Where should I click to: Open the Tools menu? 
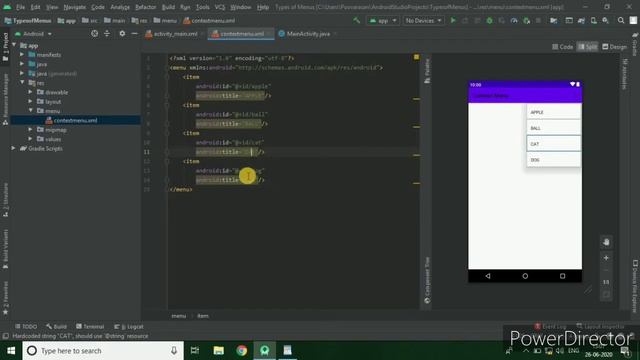[202, 7]
